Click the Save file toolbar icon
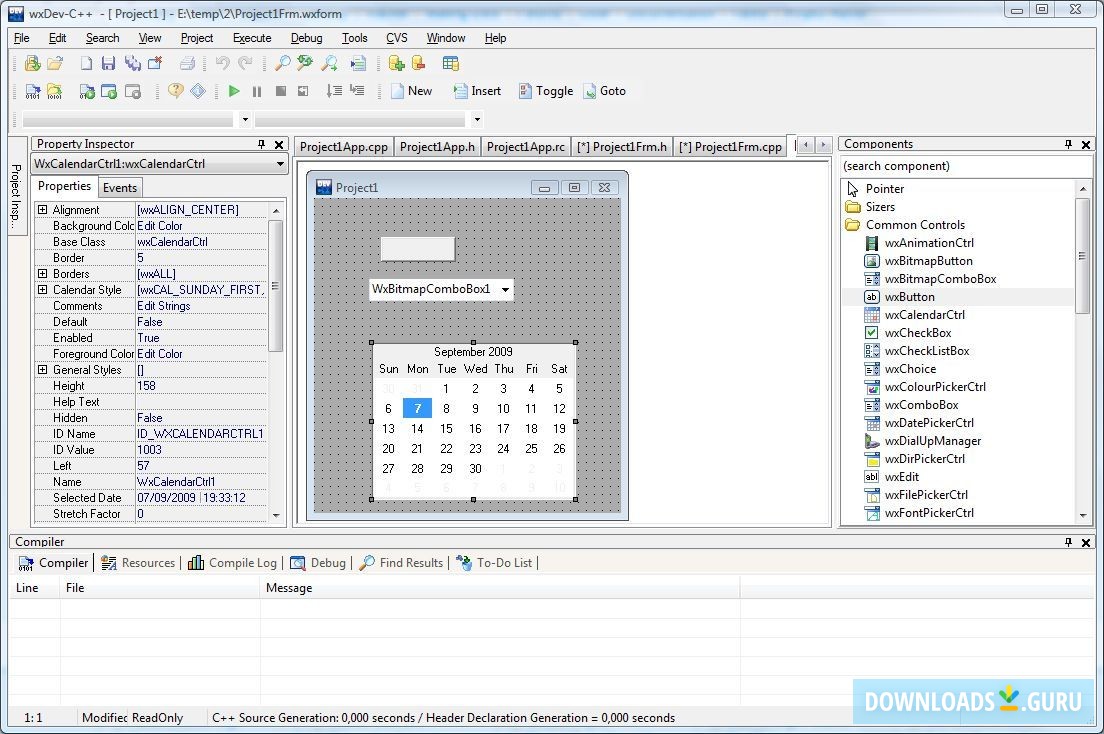This screenshot has height=734, width=1104. click(x=109, y=63)
